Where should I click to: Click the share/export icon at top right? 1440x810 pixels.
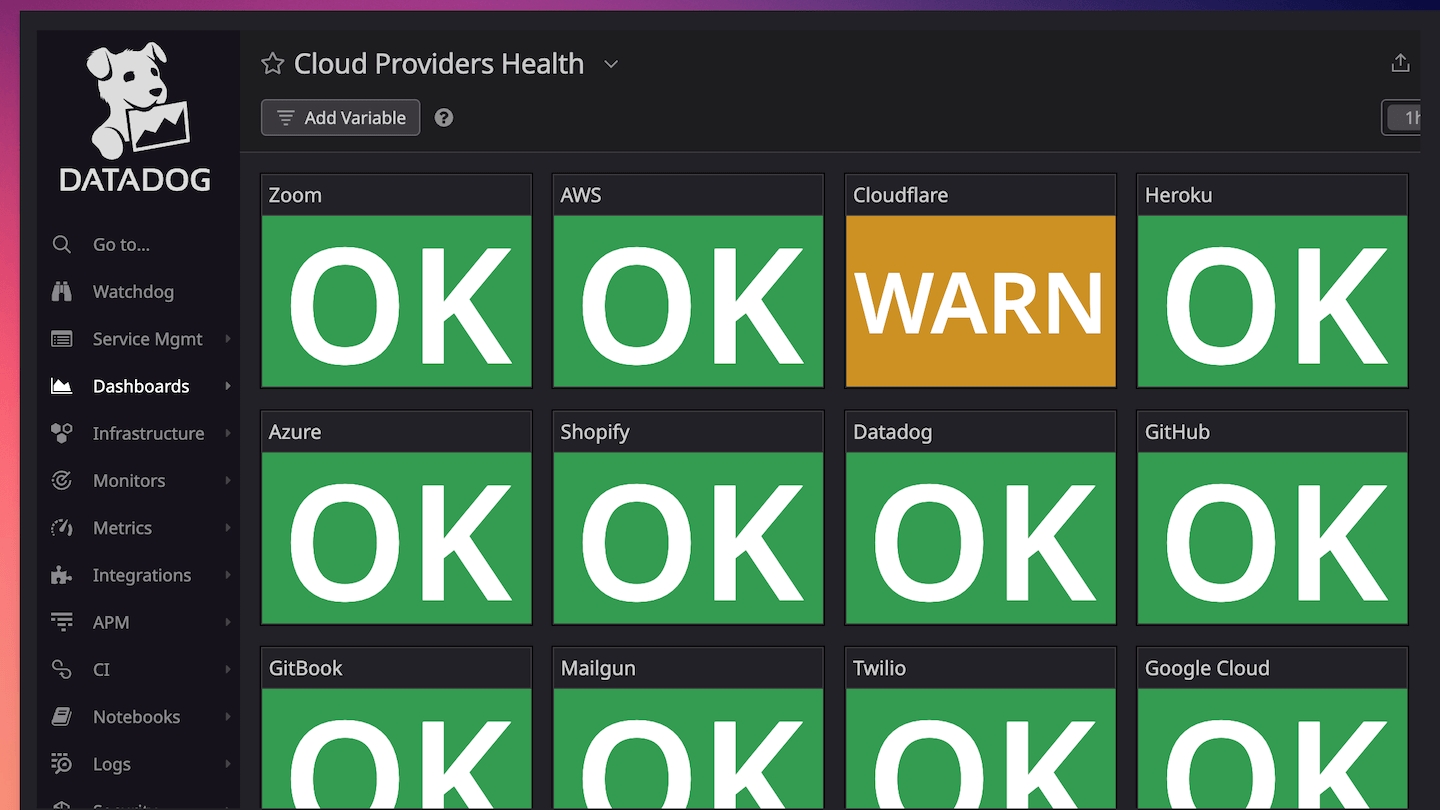[1400, 63]
